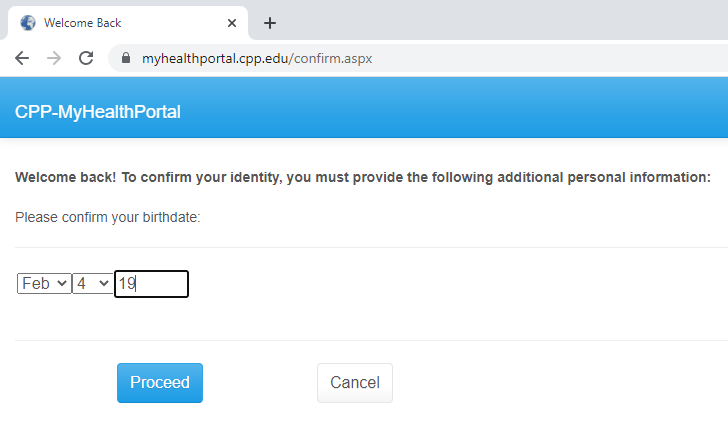The width and height of the screenshot is (728, 433).
Task: Open the Feb month dropdown
Action: click(44, 284)
